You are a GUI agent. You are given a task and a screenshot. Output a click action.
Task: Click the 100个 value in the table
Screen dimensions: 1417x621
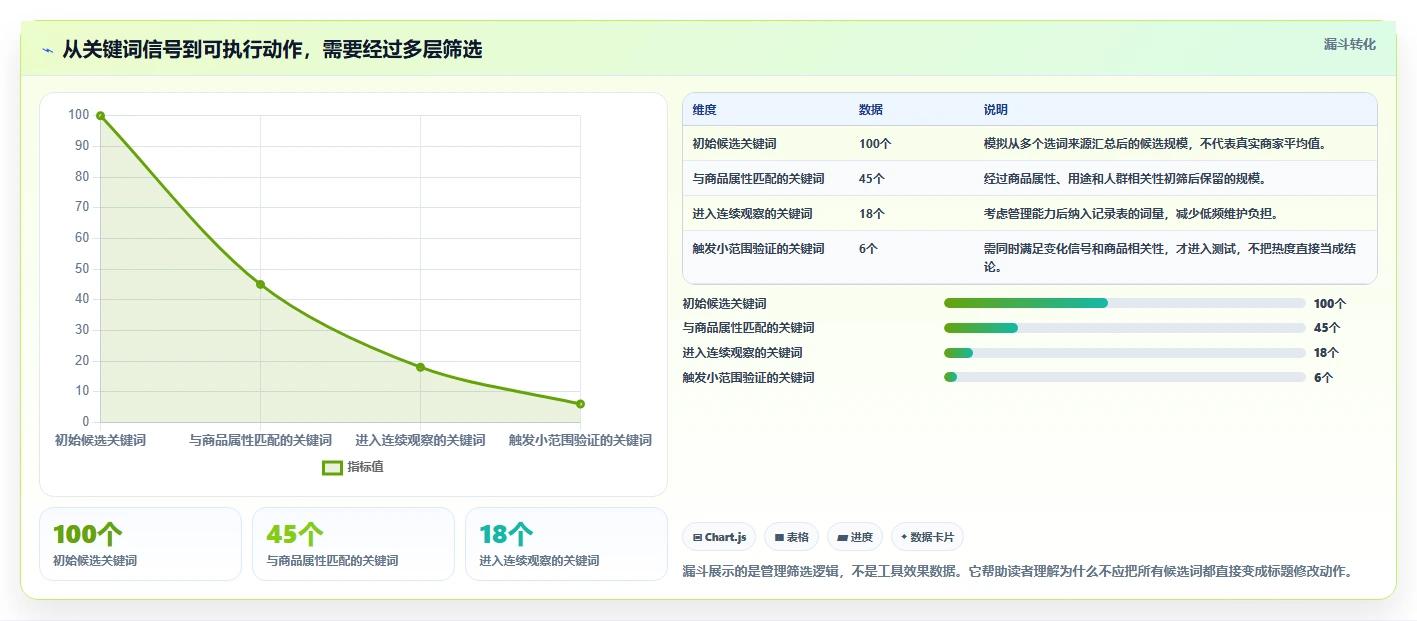click(x=875, y=144)
